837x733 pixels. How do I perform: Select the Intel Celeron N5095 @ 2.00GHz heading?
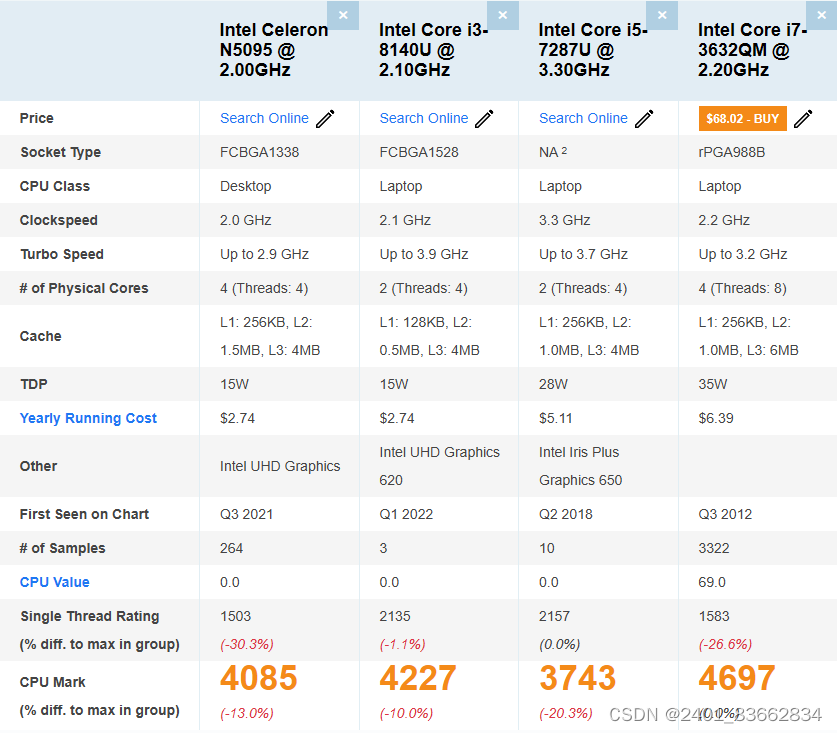click(x=274, y=50)
